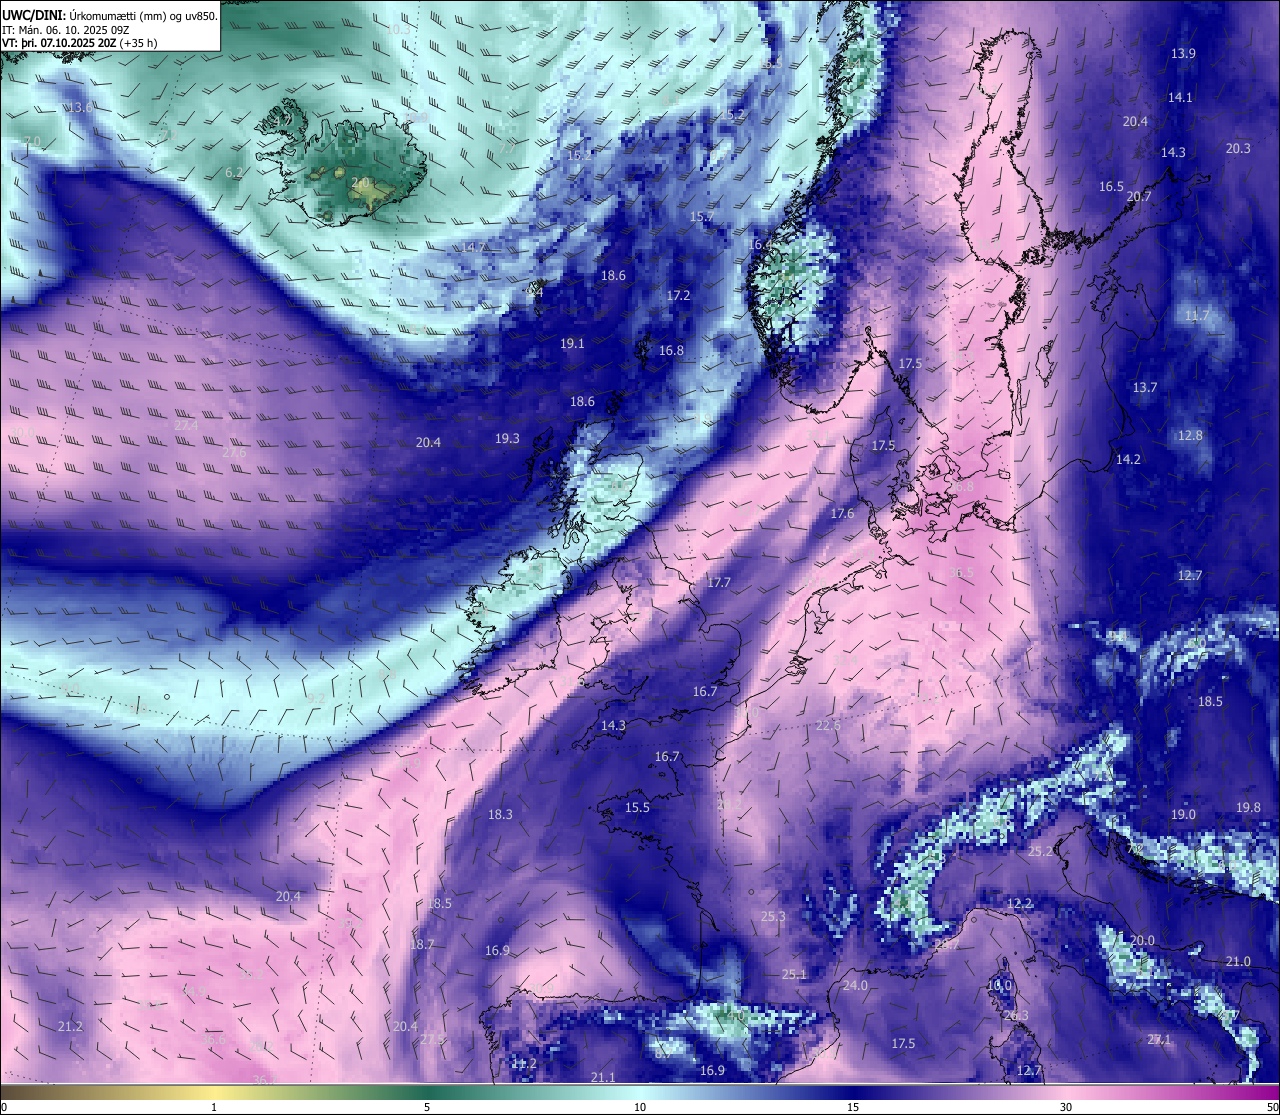This screenshot has width=1280, height=1115.
Task: Click the '10' label on the color scale
Action: 640,1107
